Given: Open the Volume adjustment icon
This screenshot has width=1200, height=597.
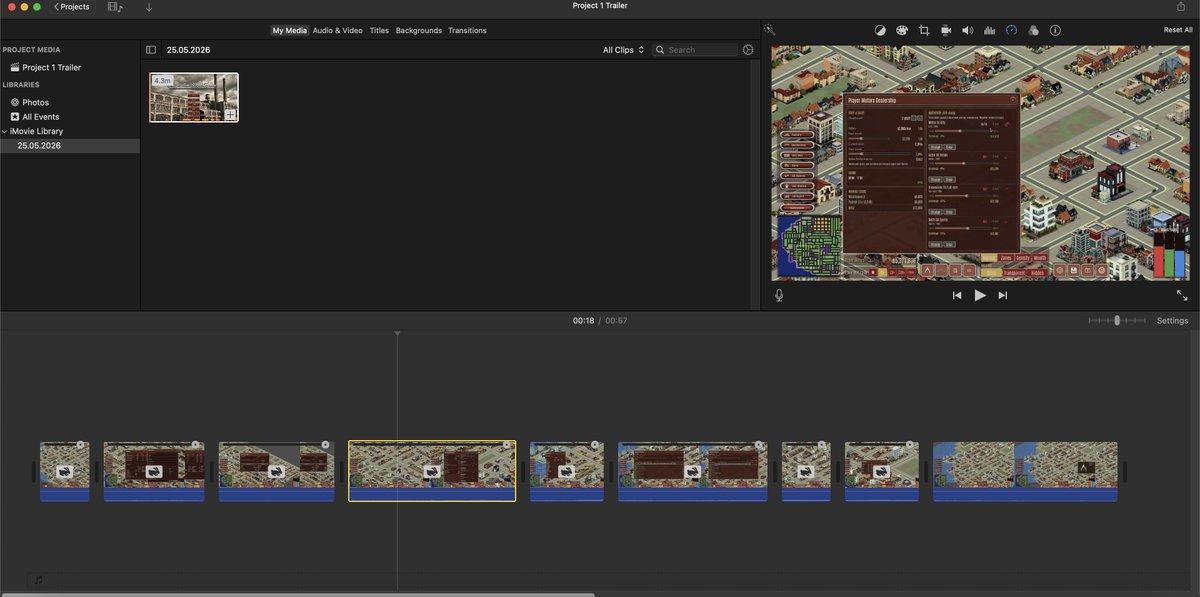Looking at the screenshot, I should coord(967,30).
